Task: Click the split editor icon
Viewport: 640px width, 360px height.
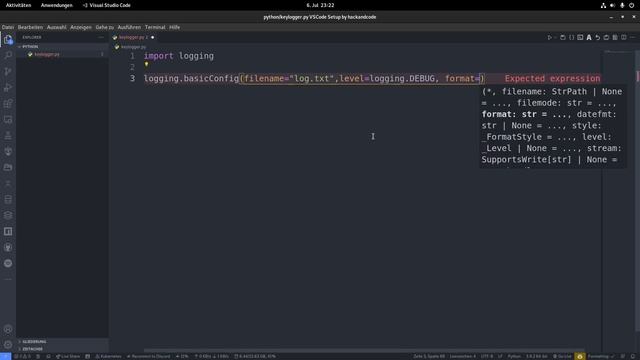Action: 624,38
